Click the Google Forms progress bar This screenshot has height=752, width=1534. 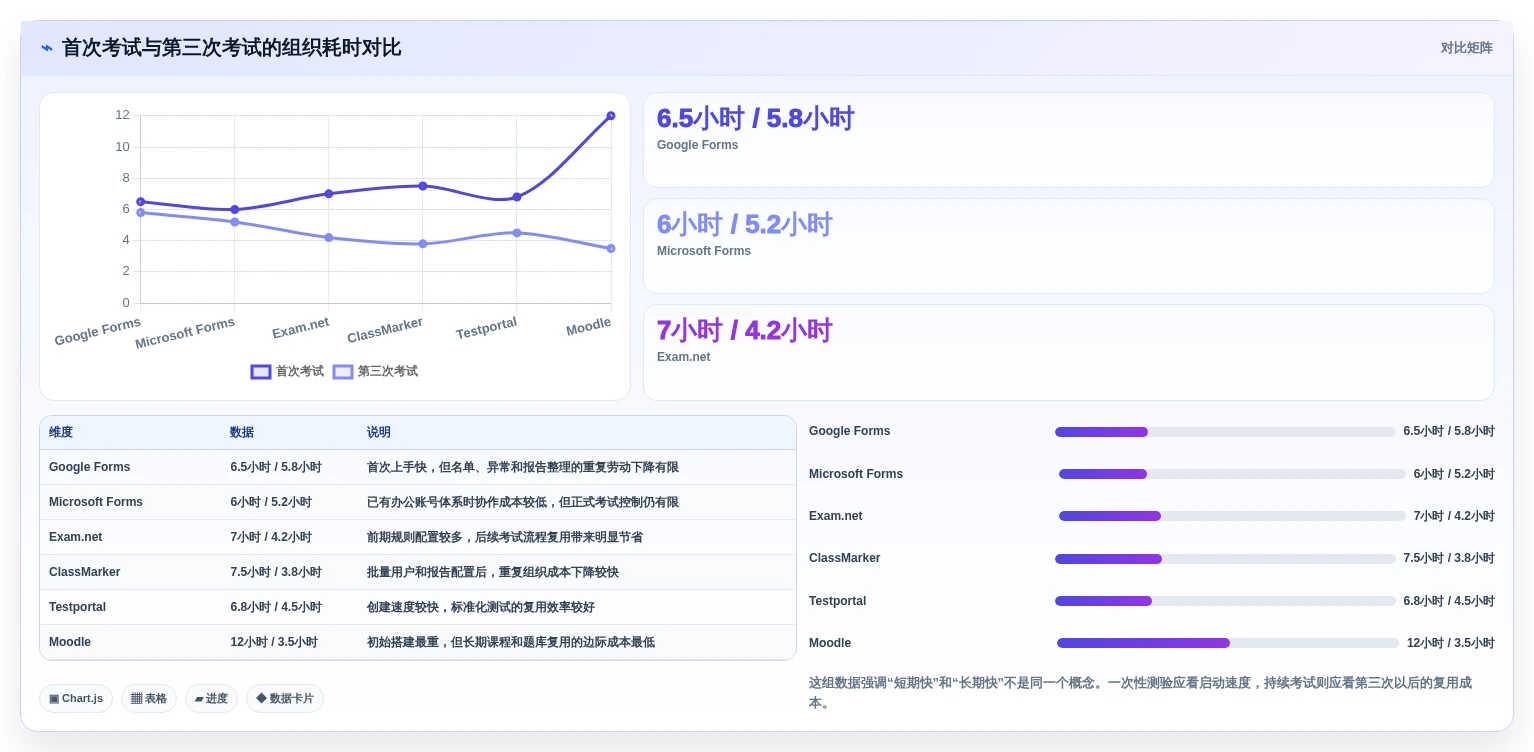(x=1225, y=432)
